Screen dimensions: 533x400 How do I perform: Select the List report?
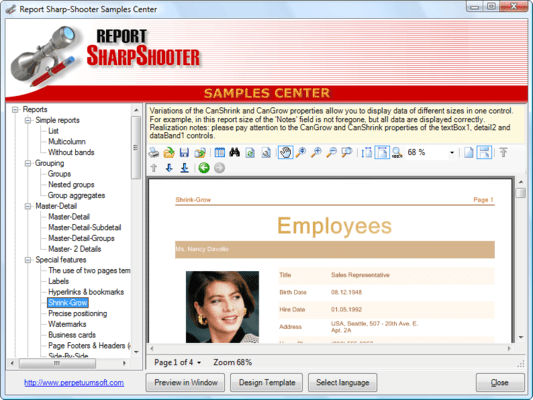(53, 131)
